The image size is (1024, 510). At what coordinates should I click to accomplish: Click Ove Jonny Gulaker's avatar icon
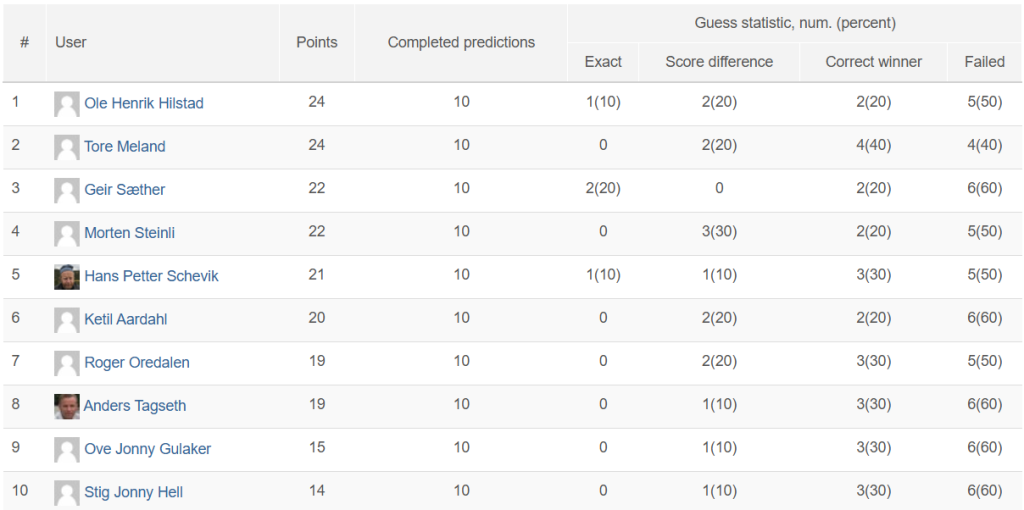(x=67, y=449)
